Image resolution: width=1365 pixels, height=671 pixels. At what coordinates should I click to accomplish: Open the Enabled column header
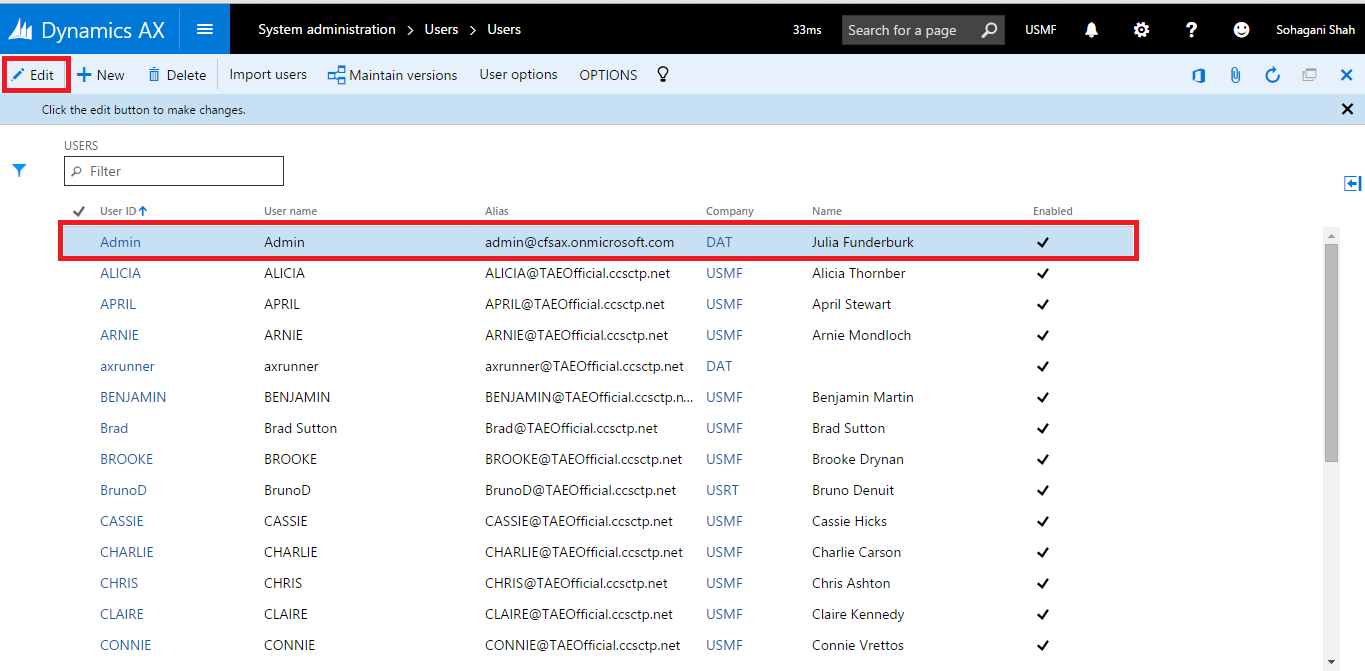tap(1053, 211)
